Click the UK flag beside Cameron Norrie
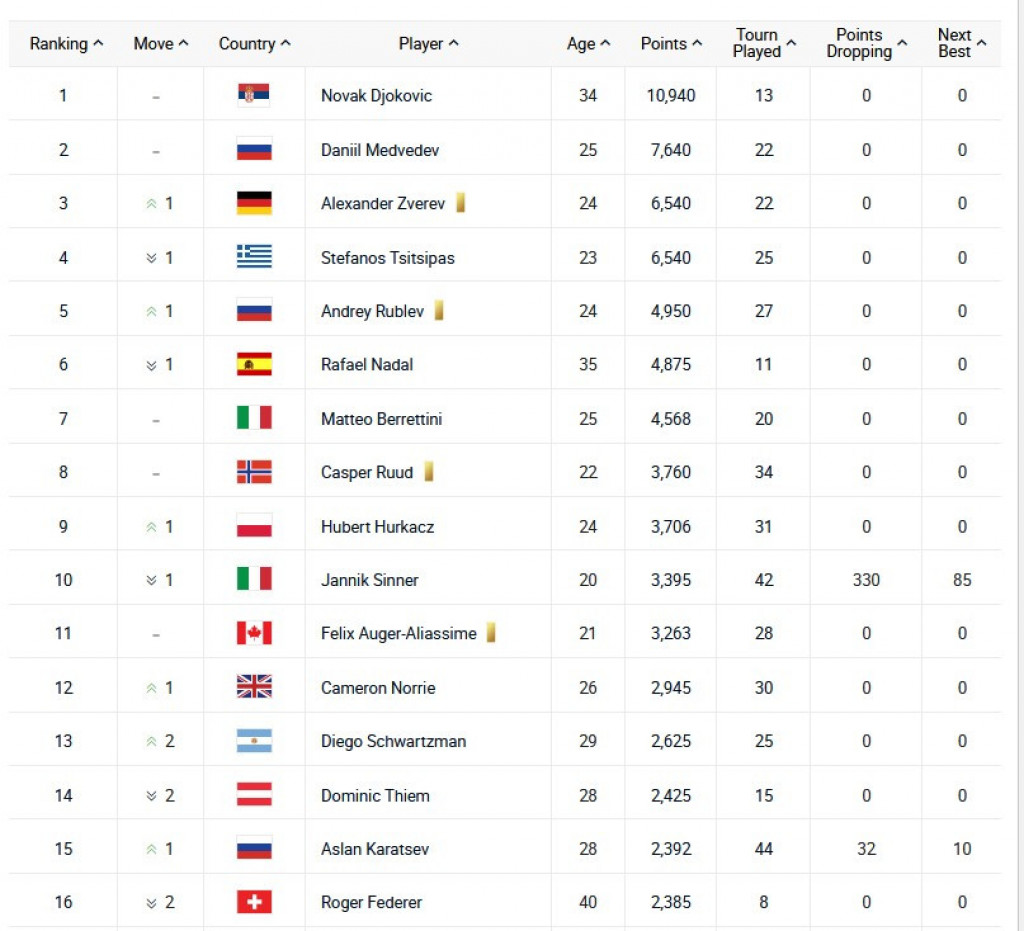Viewport: 1024px width, 931px height. pos(254,688)
